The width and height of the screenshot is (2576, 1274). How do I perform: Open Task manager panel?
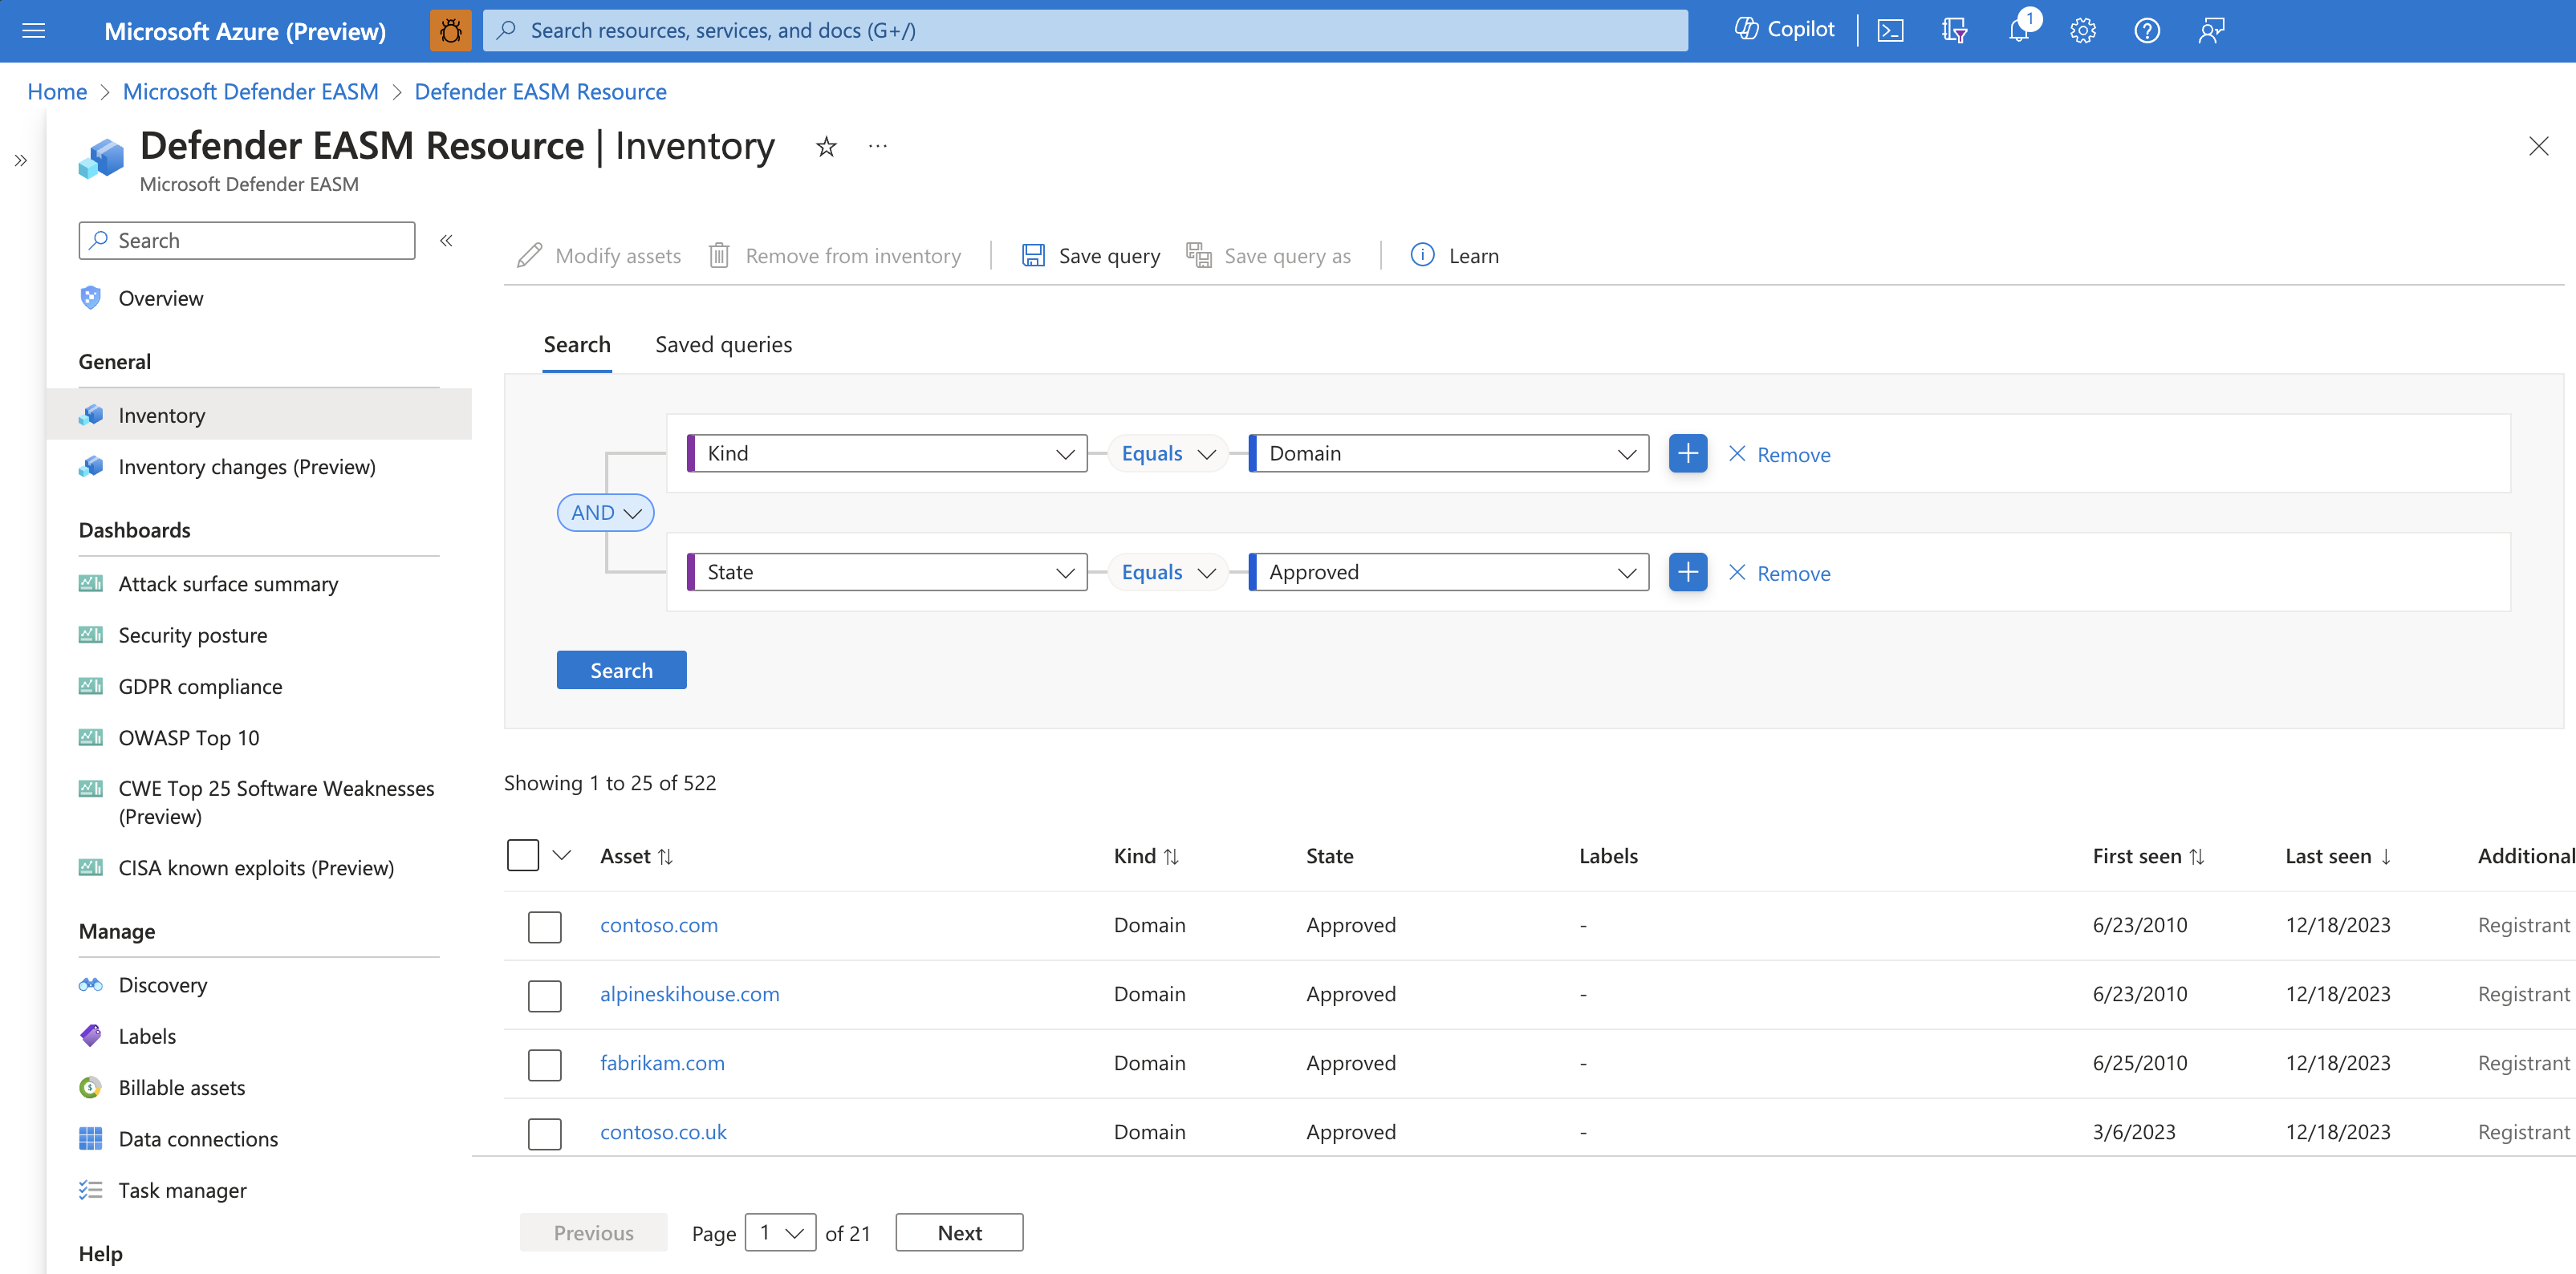[x=182, y=1189]
